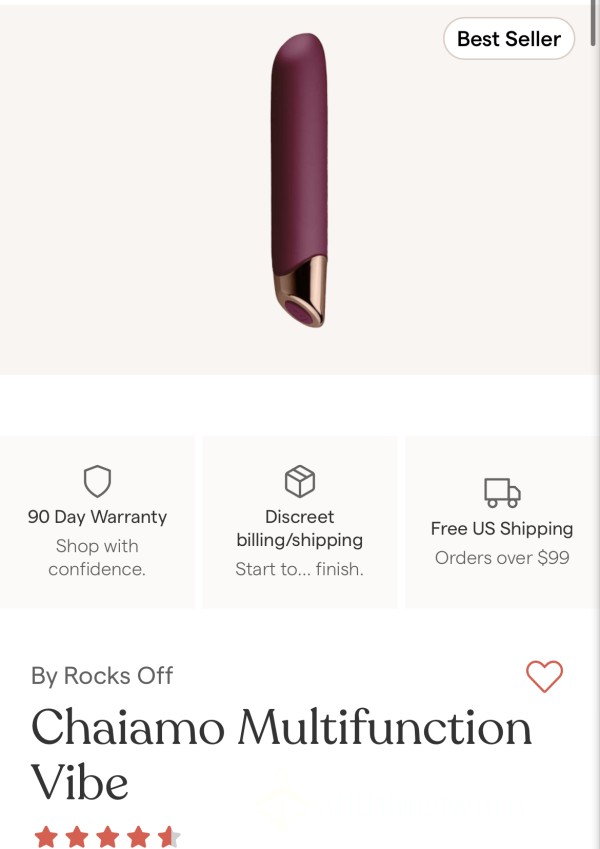
Task: Click the discreet package box icon
Action: pos(300,481)
